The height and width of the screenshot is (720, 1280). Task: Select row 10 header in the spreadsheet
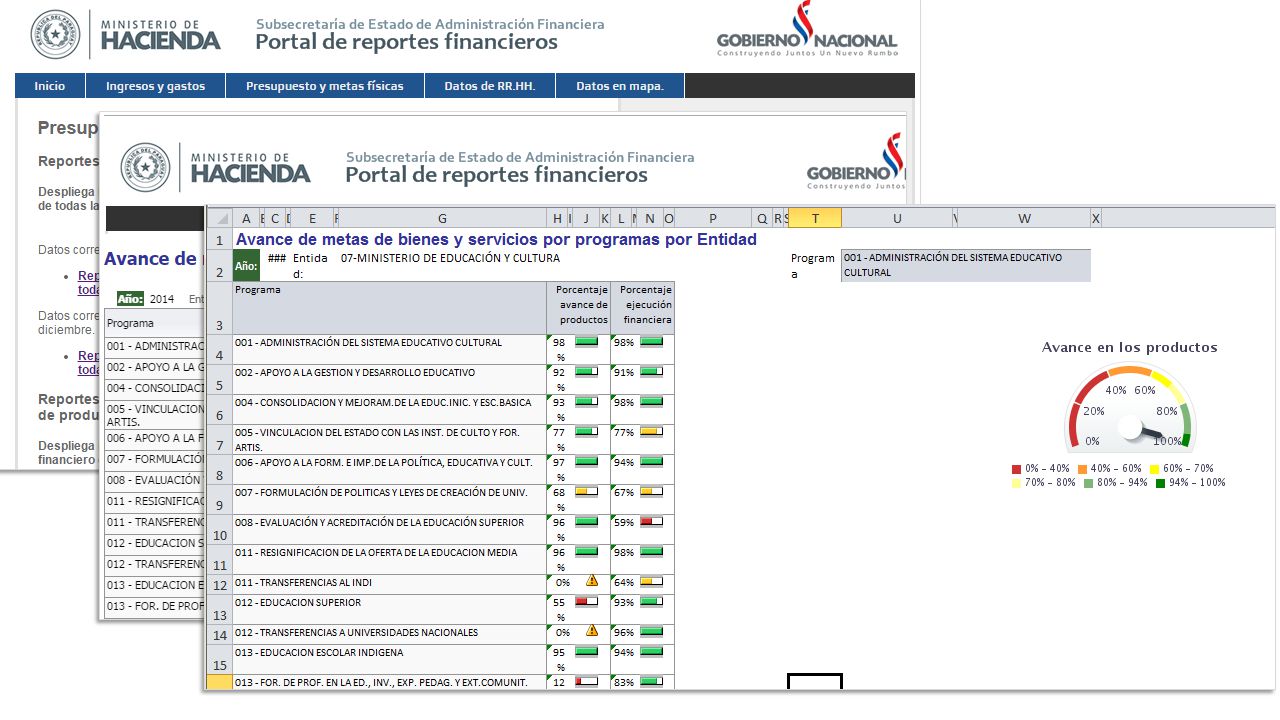pos(219,529)
